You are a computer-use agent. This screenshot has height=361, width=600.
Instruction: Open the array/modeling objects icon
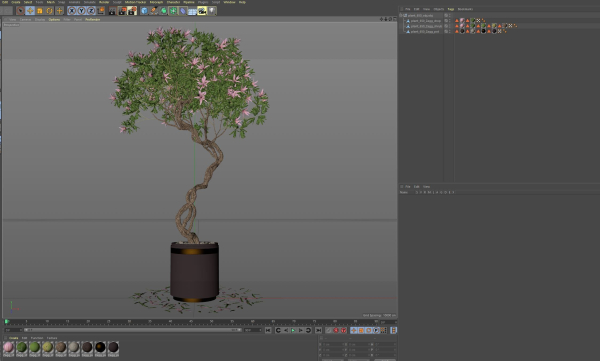[173, 11]
